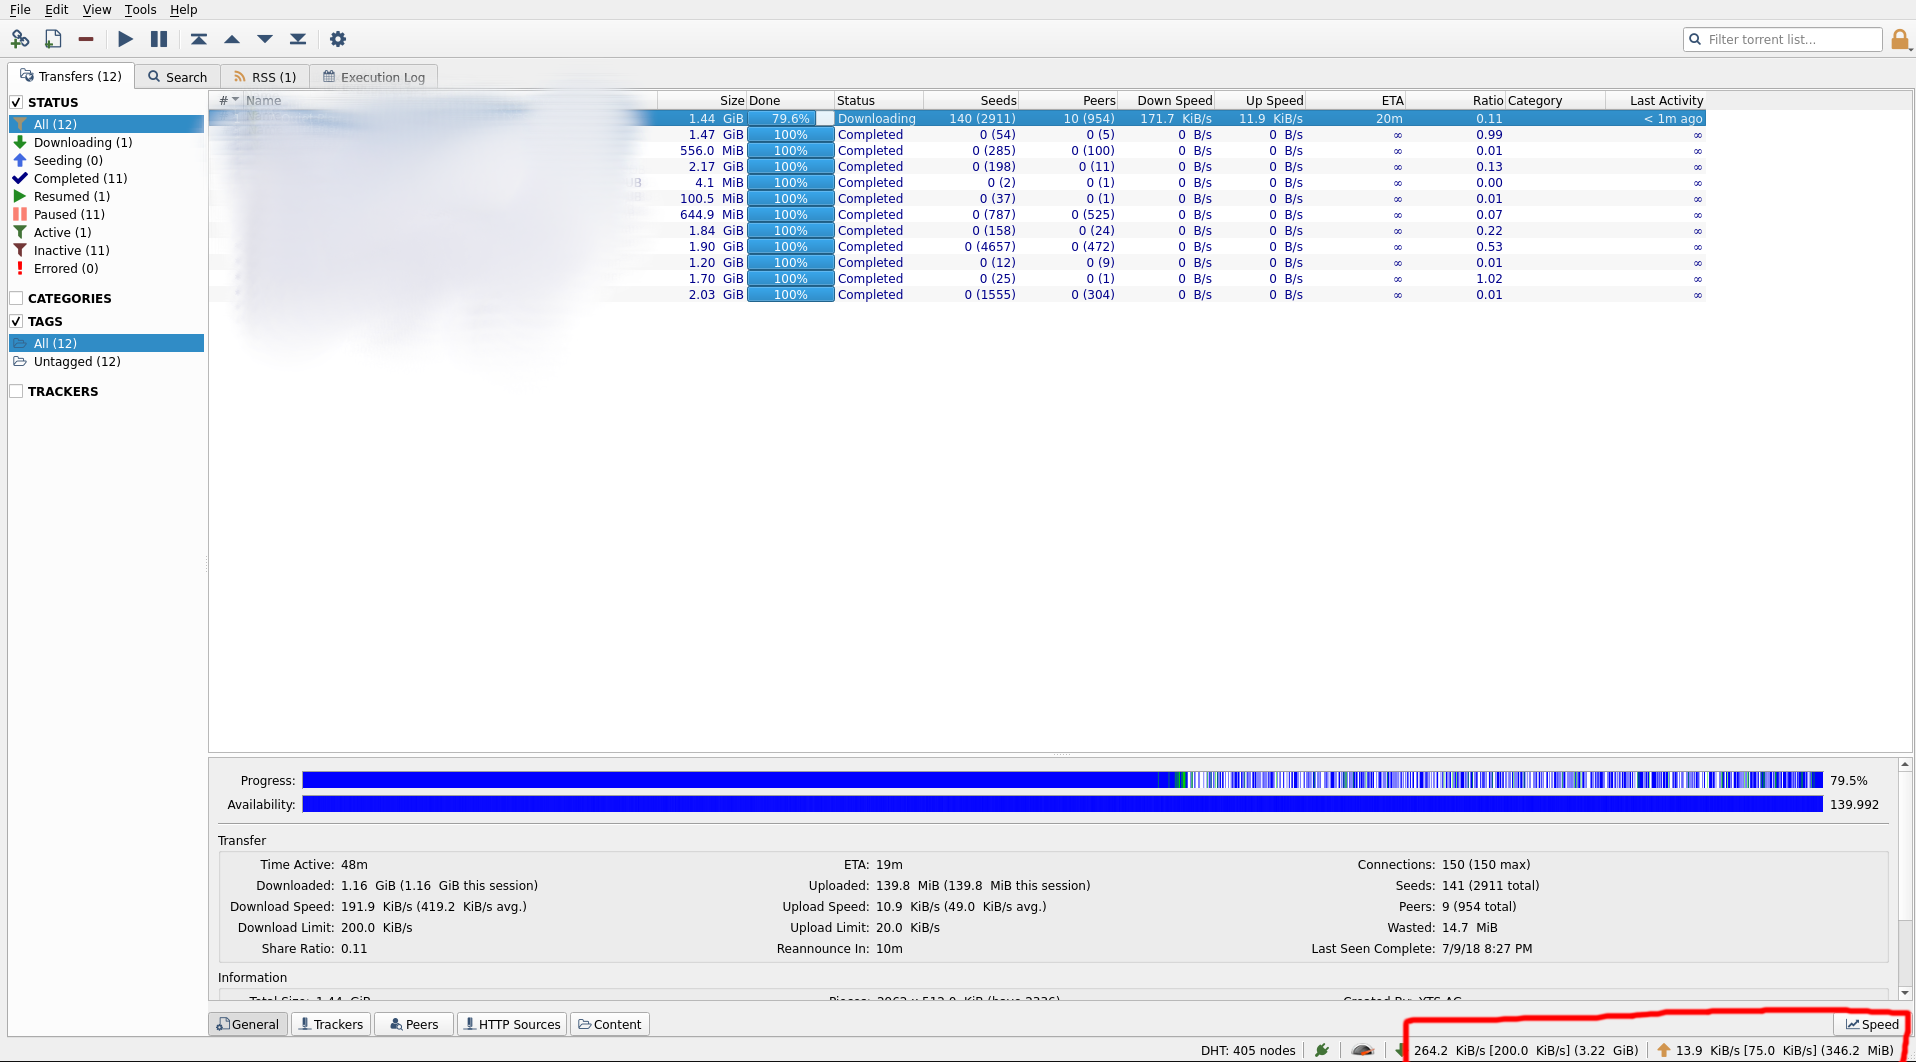Open the sort options on the # column

(227, 100)
